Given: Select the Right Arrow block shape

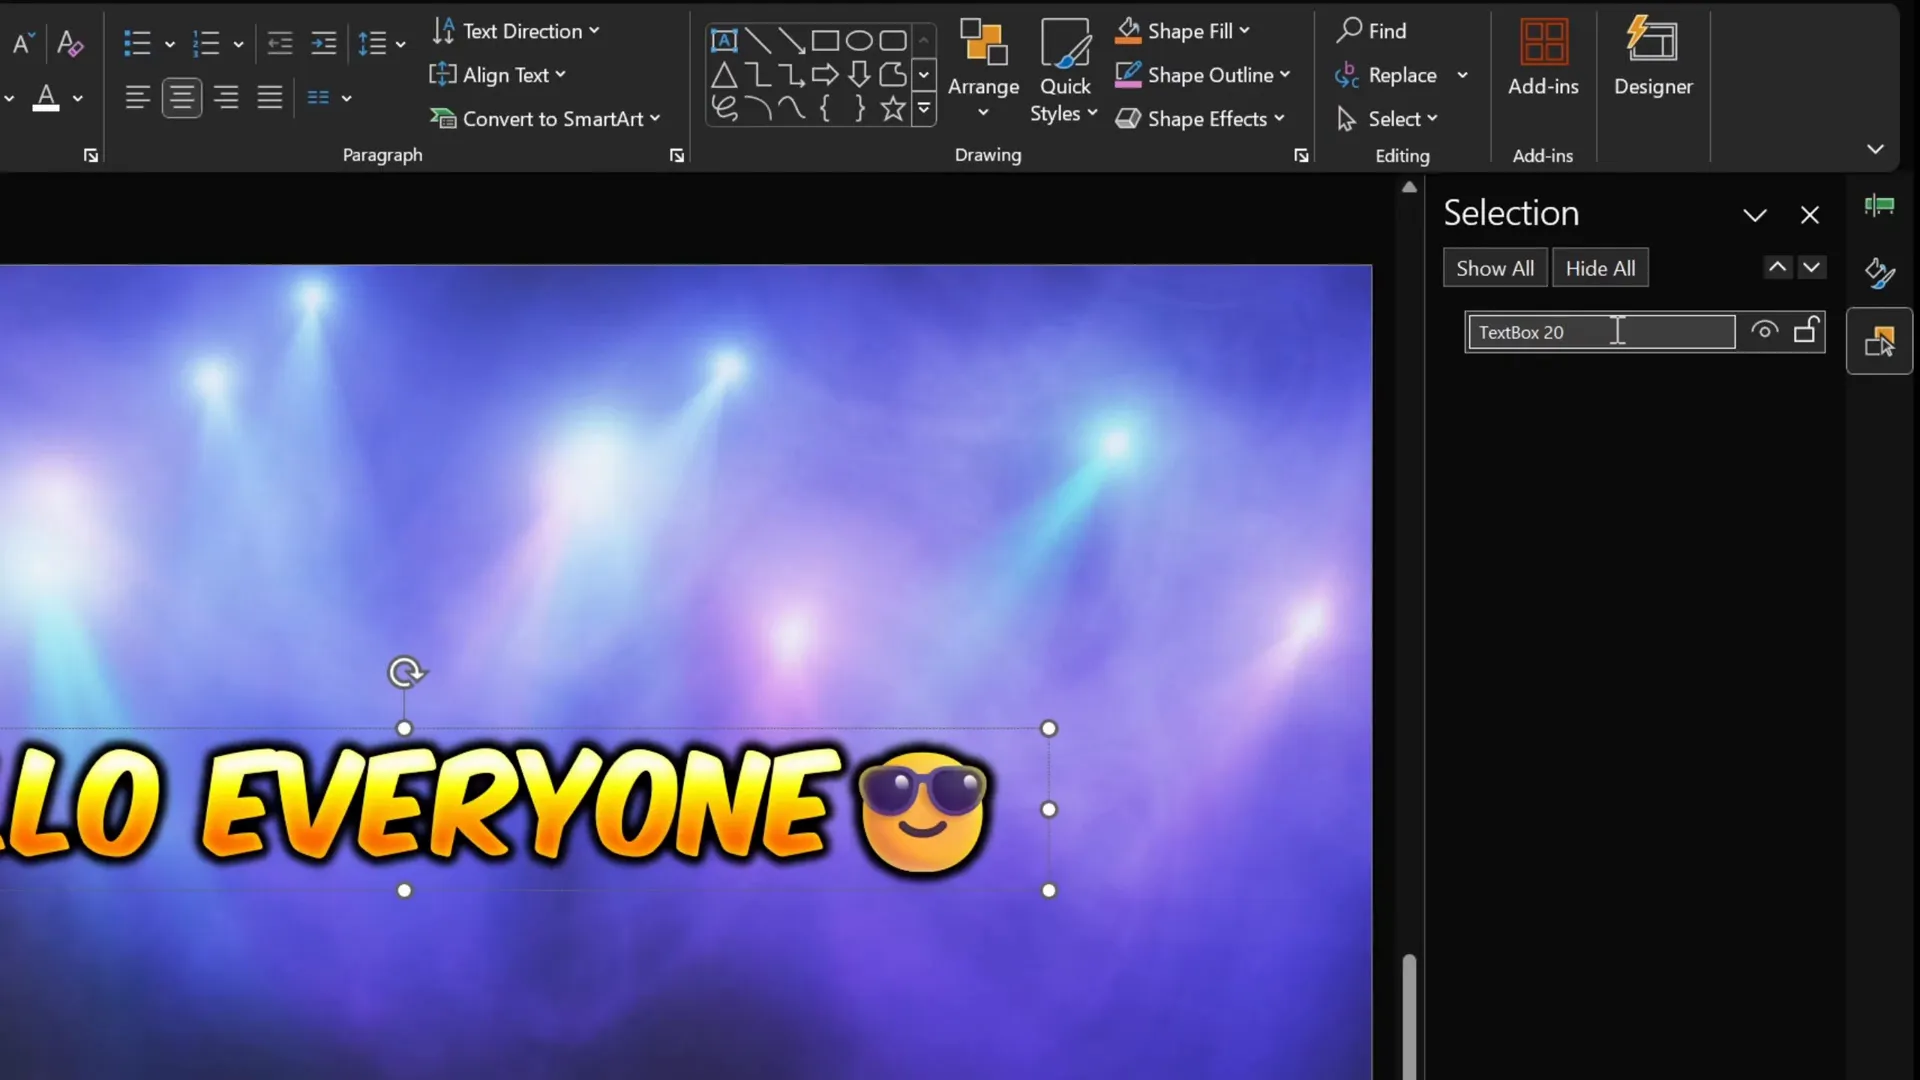Looking at the screenshot, I should (825, 75).
